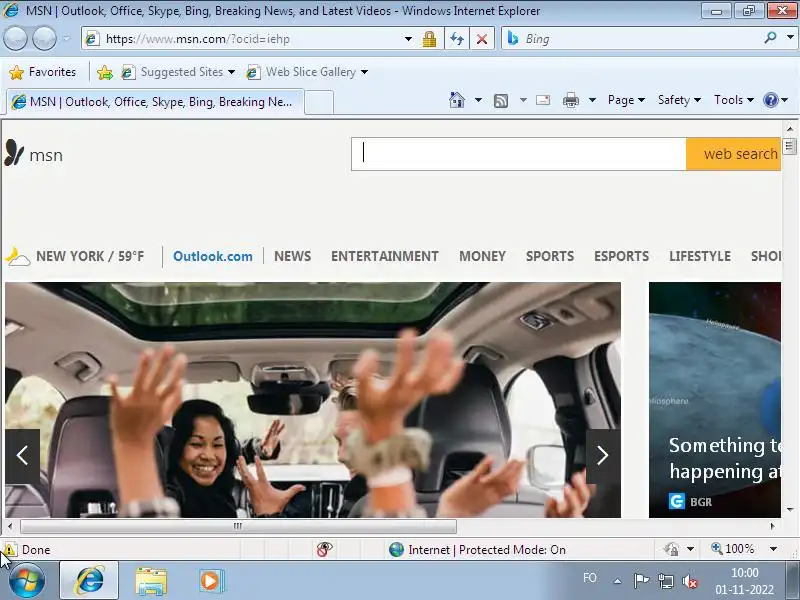Click the zoom level 100% button
800x600 pixels.
pos(733,549)
